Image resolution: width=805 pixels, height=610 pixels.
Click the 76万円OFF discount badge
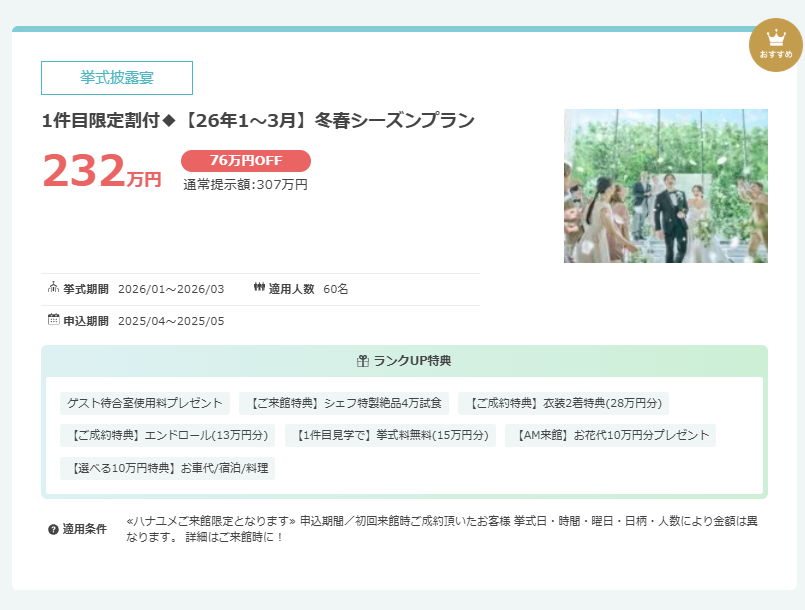pyautogui.click(x=246, y=161)
